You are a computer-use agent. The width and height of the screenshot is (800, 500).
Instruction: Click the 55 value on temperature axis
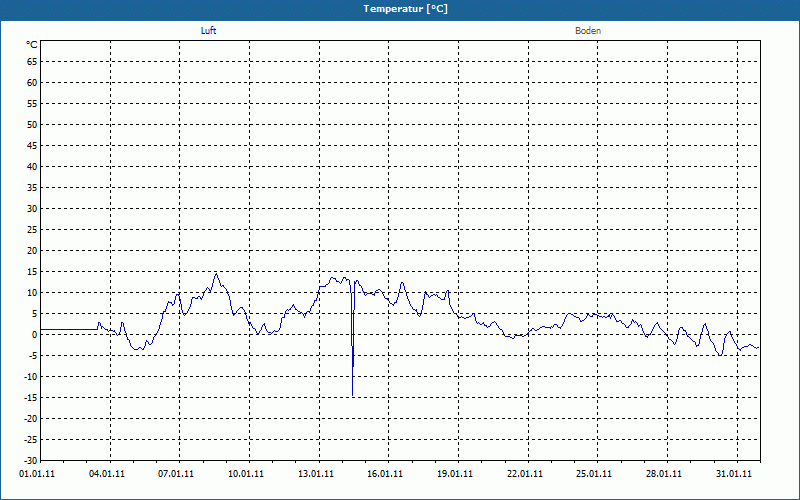click(32, 104)
